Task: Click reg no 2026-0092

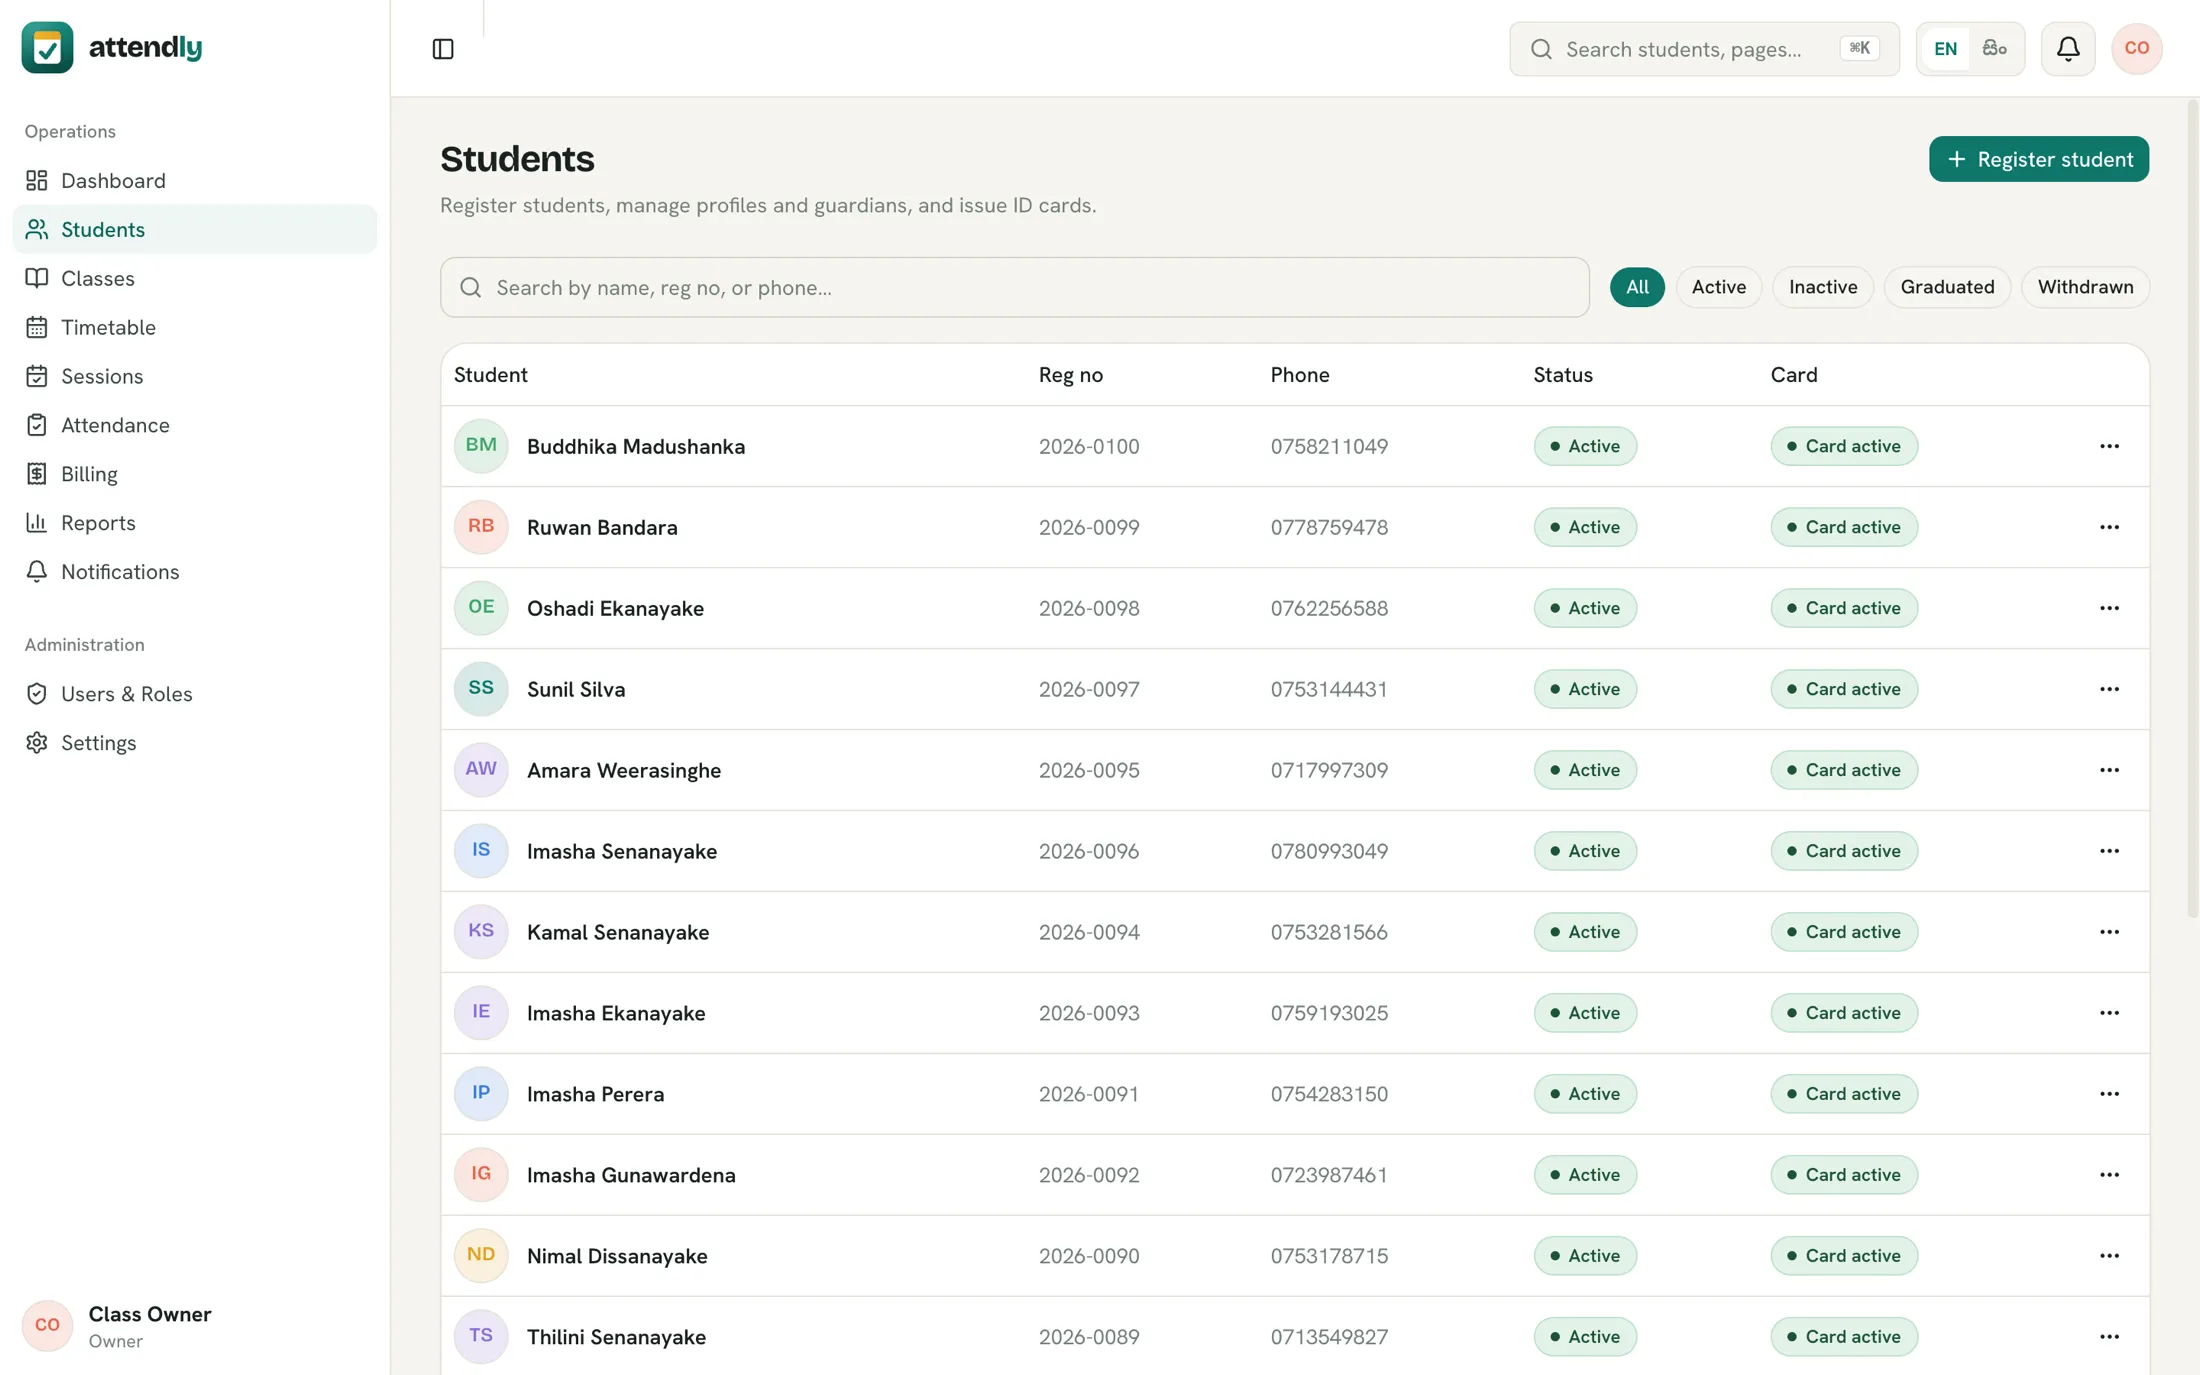Action: point(1088,1175)
